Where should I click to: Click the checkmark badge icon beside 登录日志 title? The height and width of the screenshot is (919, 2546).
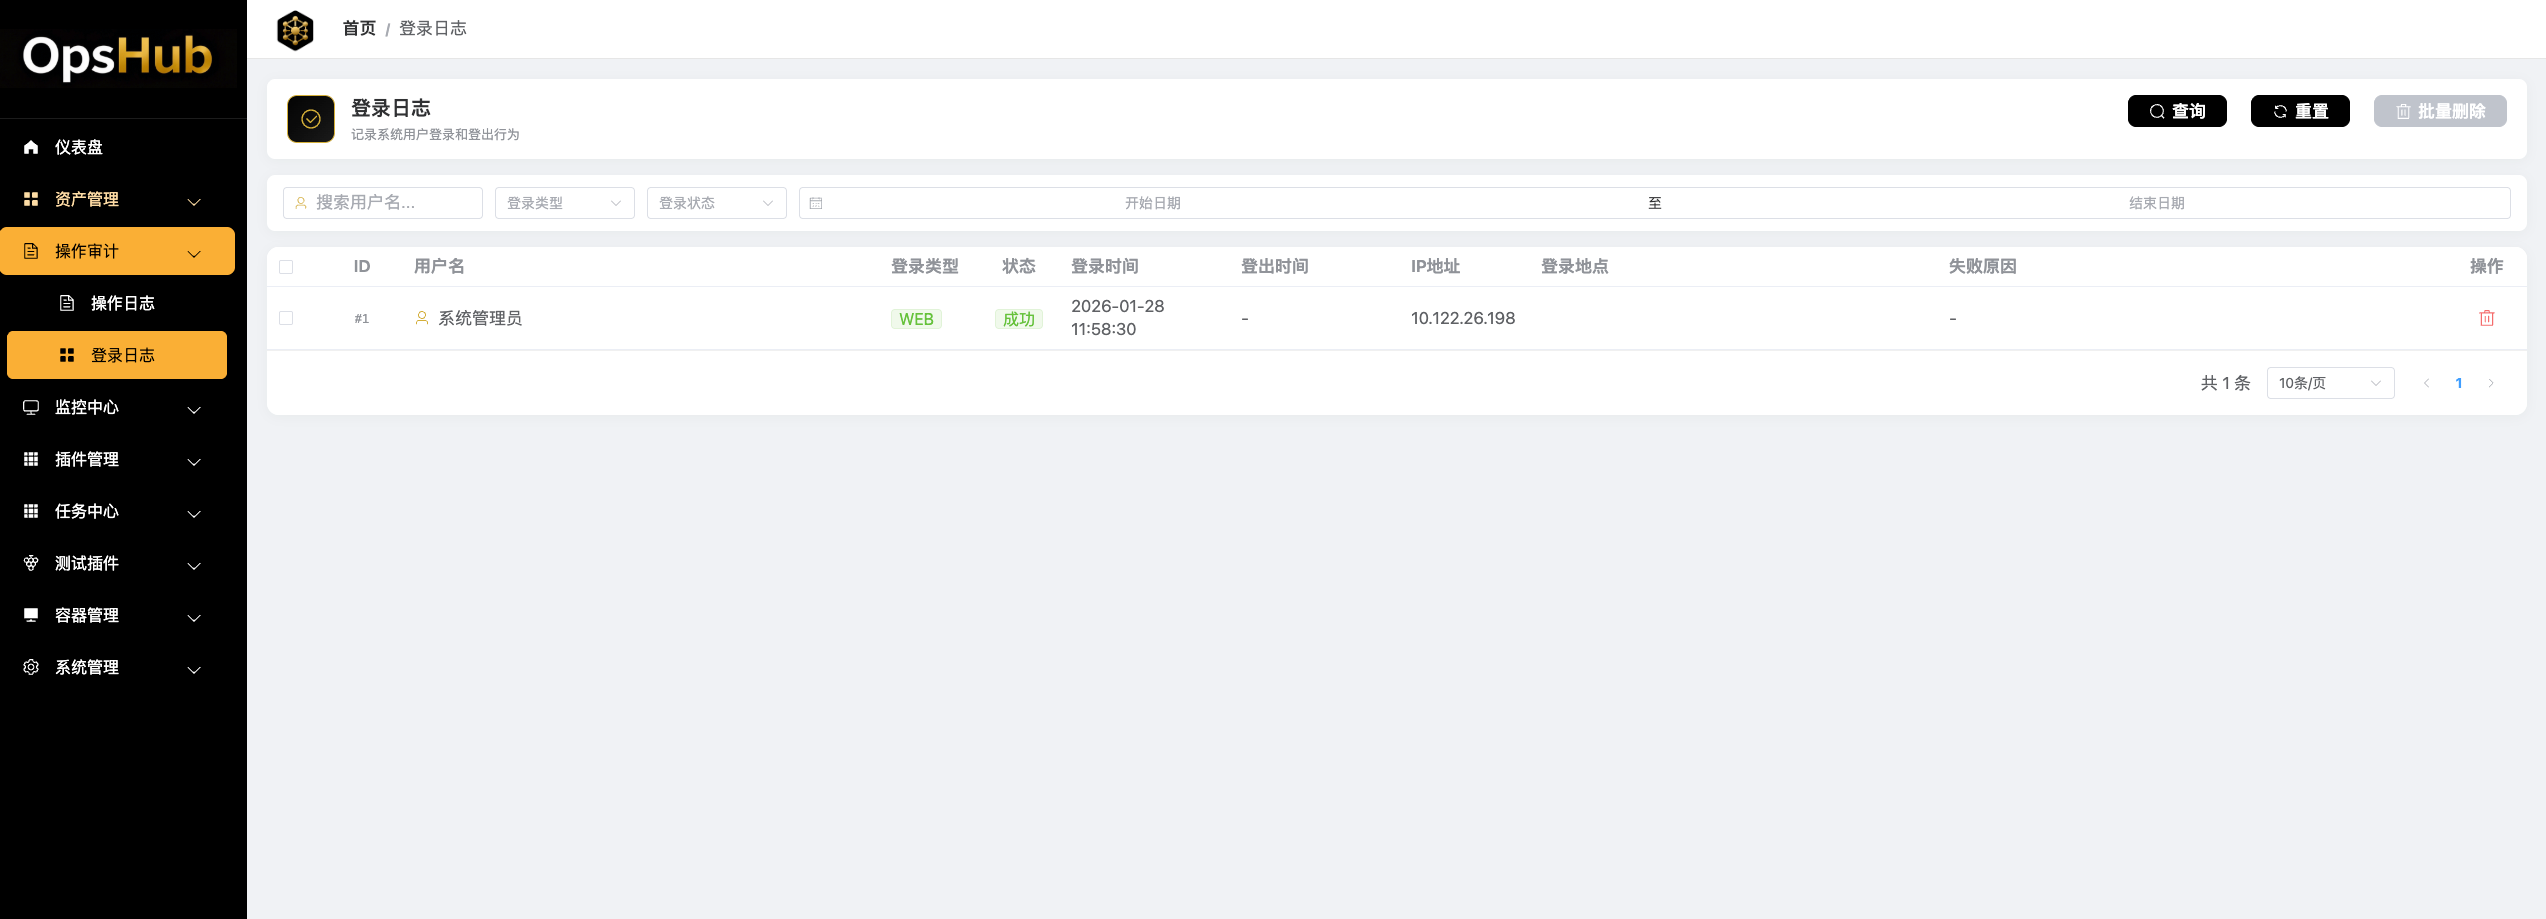point(311,119)
